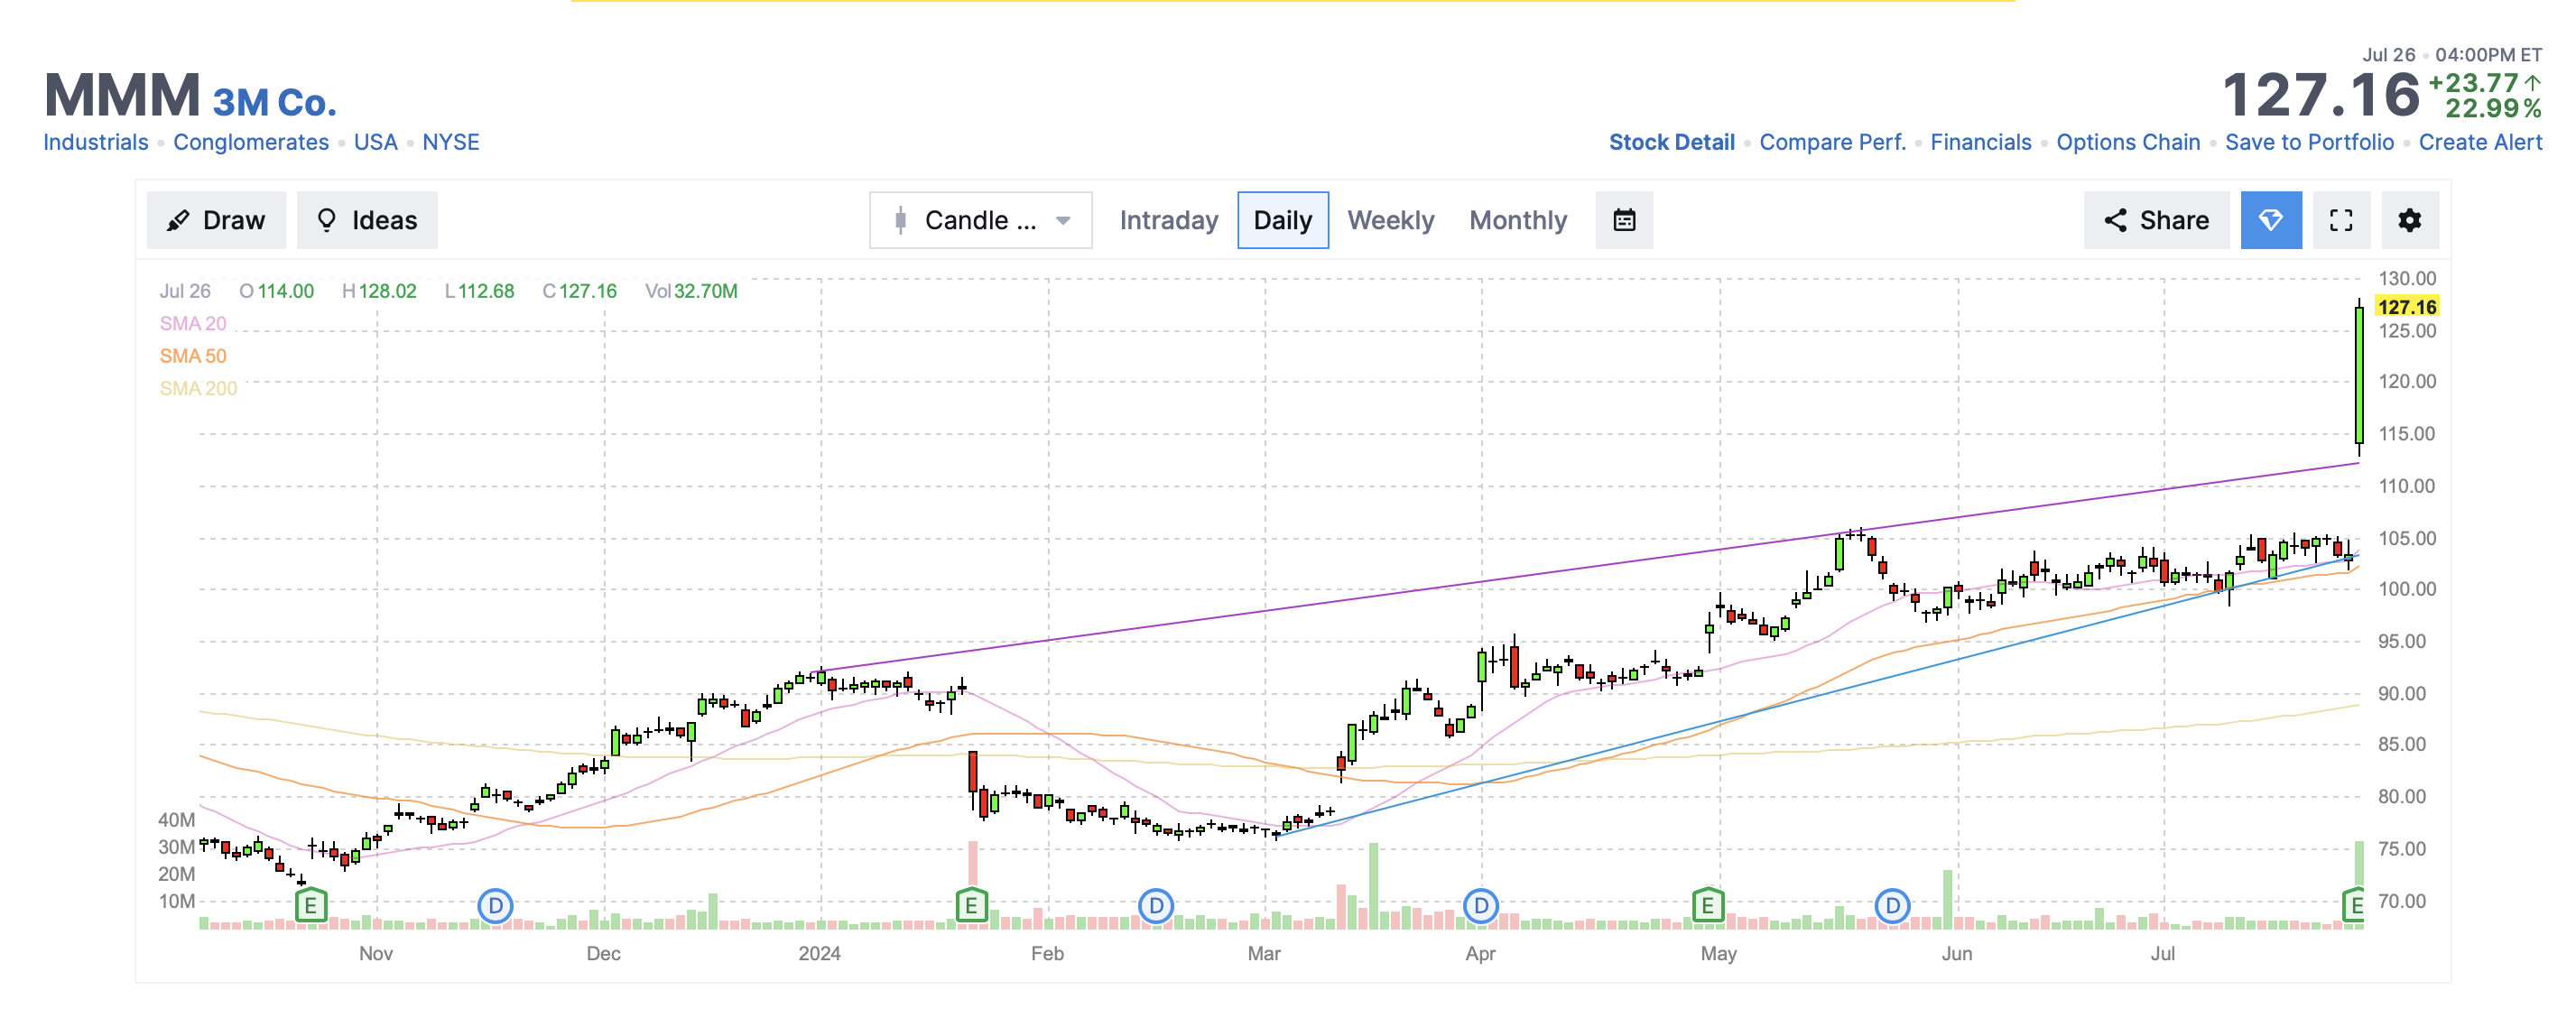Switch to the Monthly timeframe
Screen dimensions: 2576x1009
[1517, 220]
